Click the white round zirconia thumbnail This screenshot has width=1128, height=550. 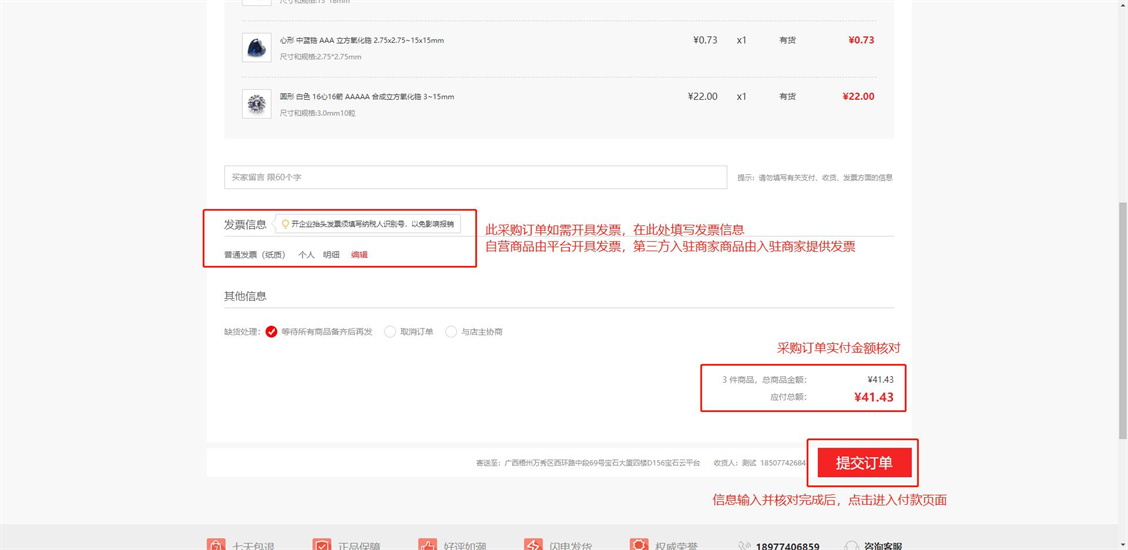click(257, 104)
